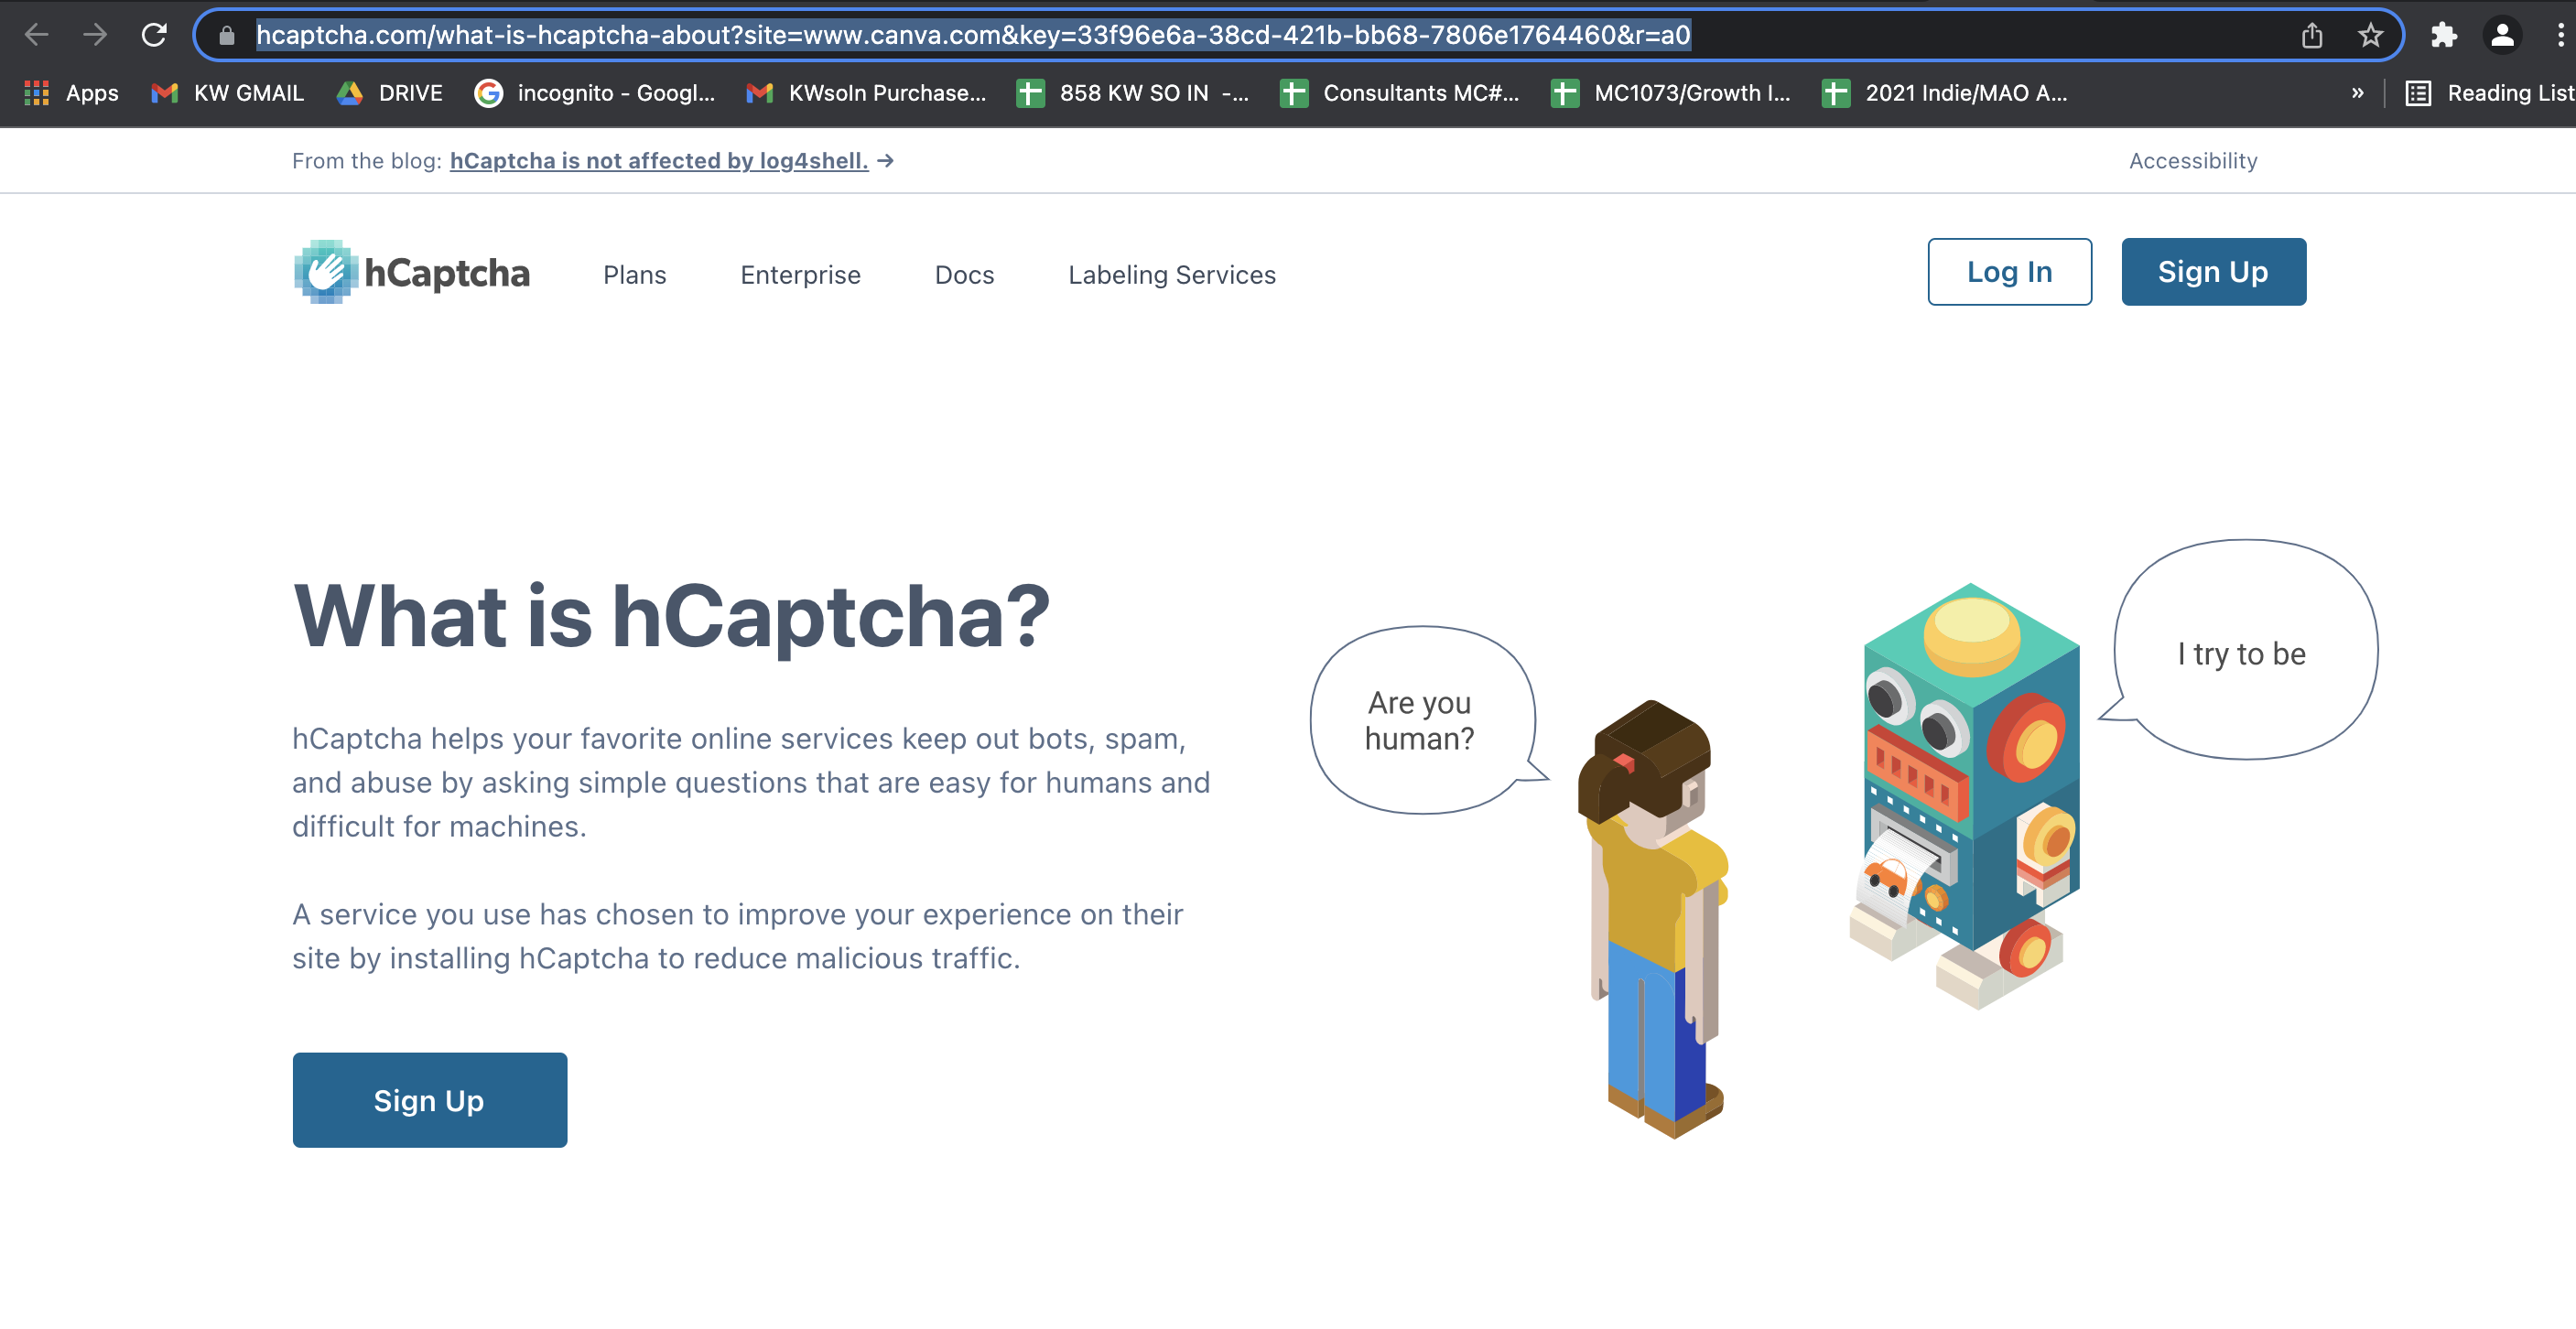The width and height of the screenshot is (2576, 1329).
Task: Open the Plans menu item
Action: point(634,275)
